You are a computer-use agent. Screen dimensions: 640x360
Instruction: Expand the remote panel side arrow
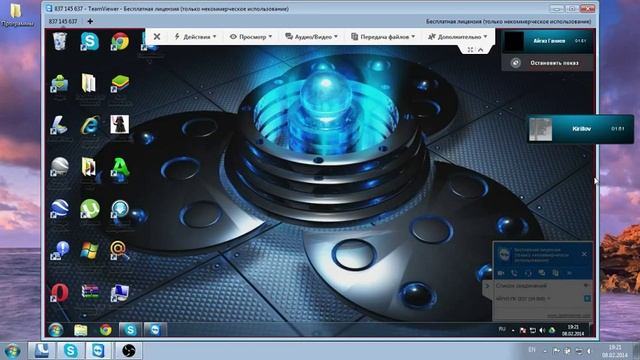point(487,286)
